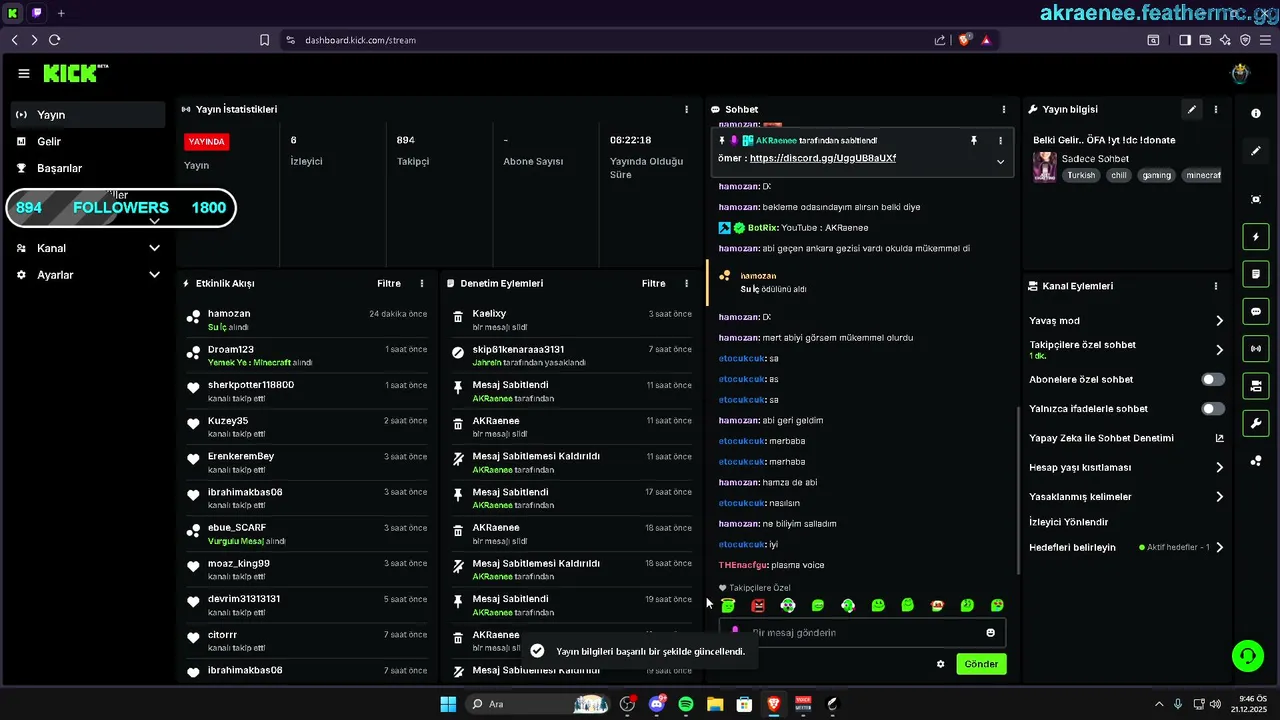Screen dimensions: 1280x720
Task: Open Brave Leo AI sparkle icon
Action: point(1225,40)
